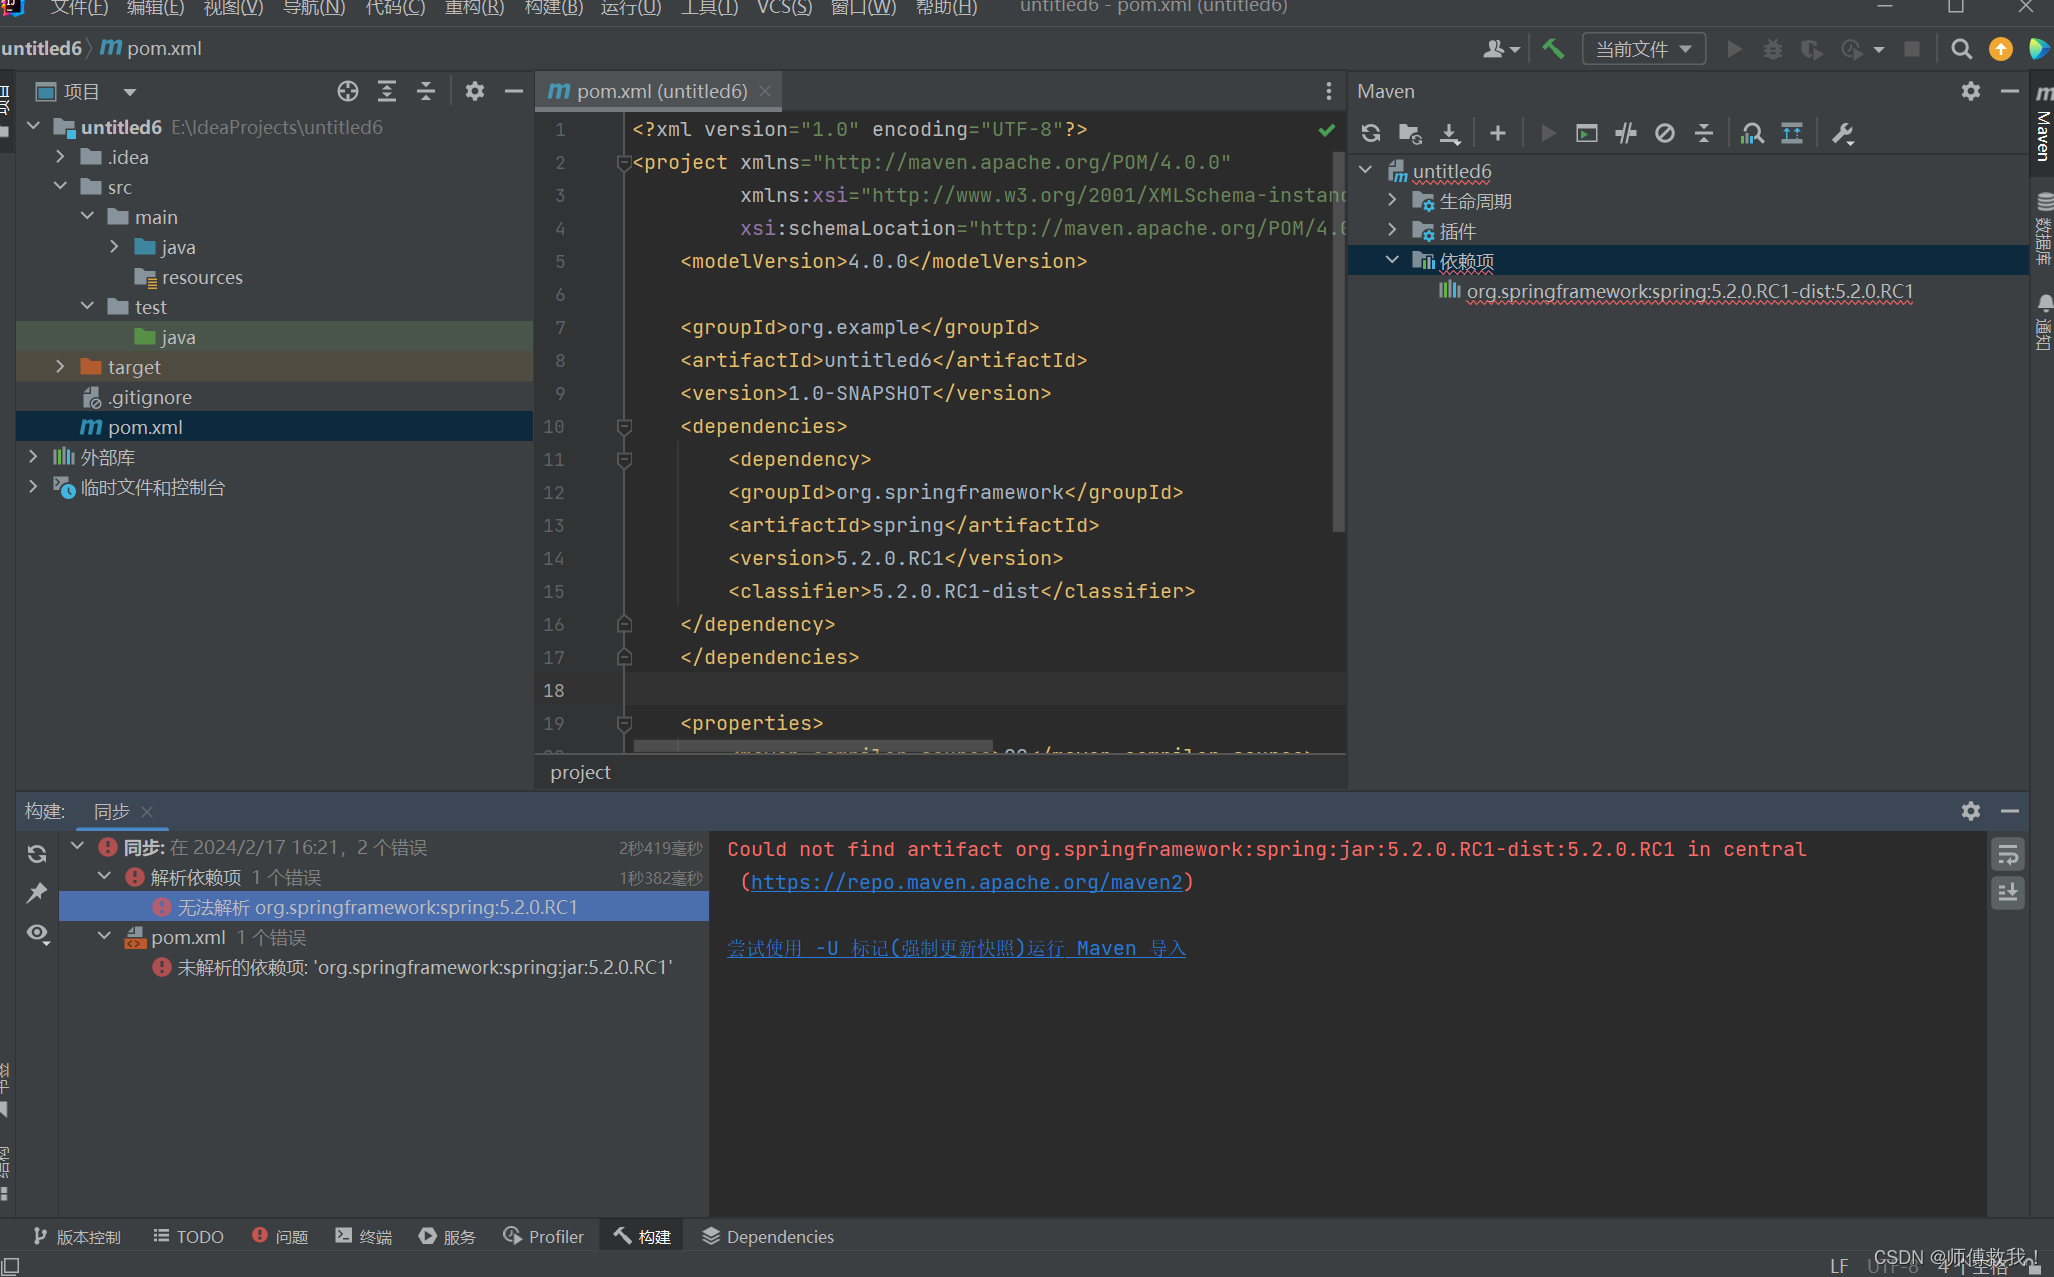2054x1277 pixels.
Task: Open project panel options gear icon
Action: point(475,91)
